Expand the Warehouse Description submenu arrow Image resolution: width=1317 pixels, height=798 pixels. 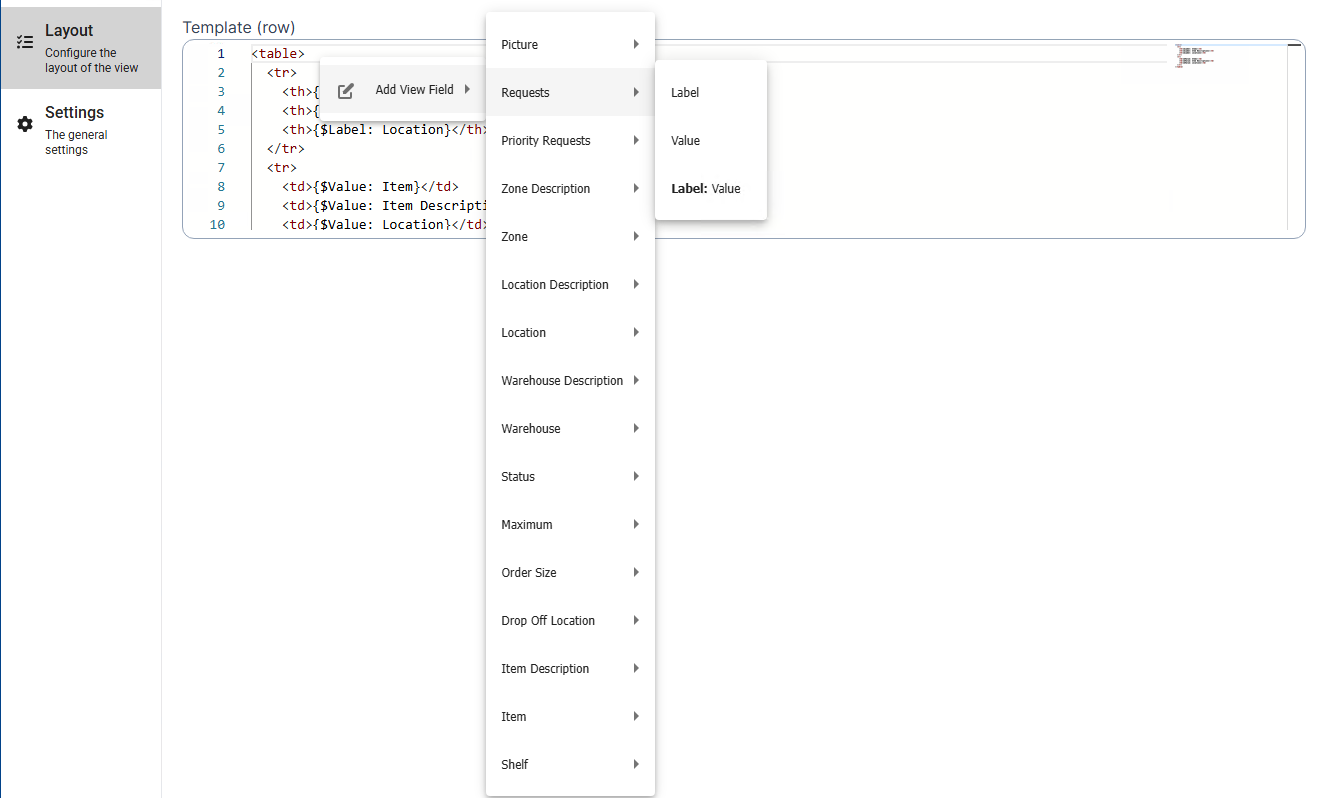(636, 380)
